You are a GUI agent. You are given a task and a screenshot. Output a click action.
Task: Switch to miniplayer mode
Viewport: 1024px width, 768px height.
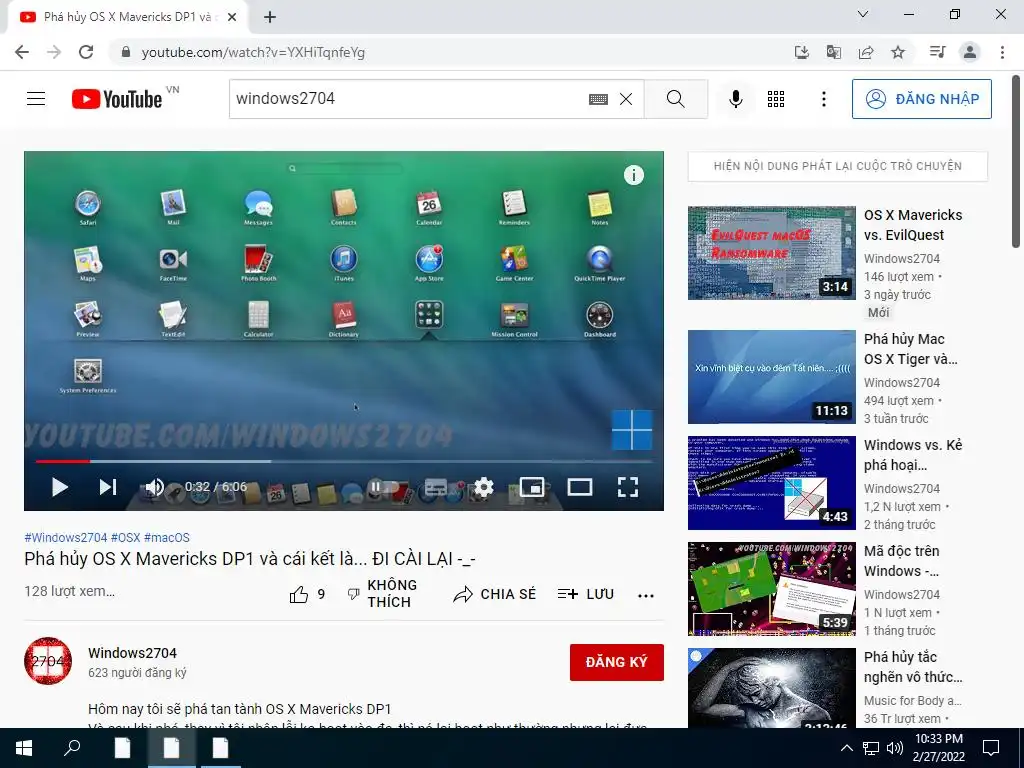pyautogui.click(x=532, y=487)
